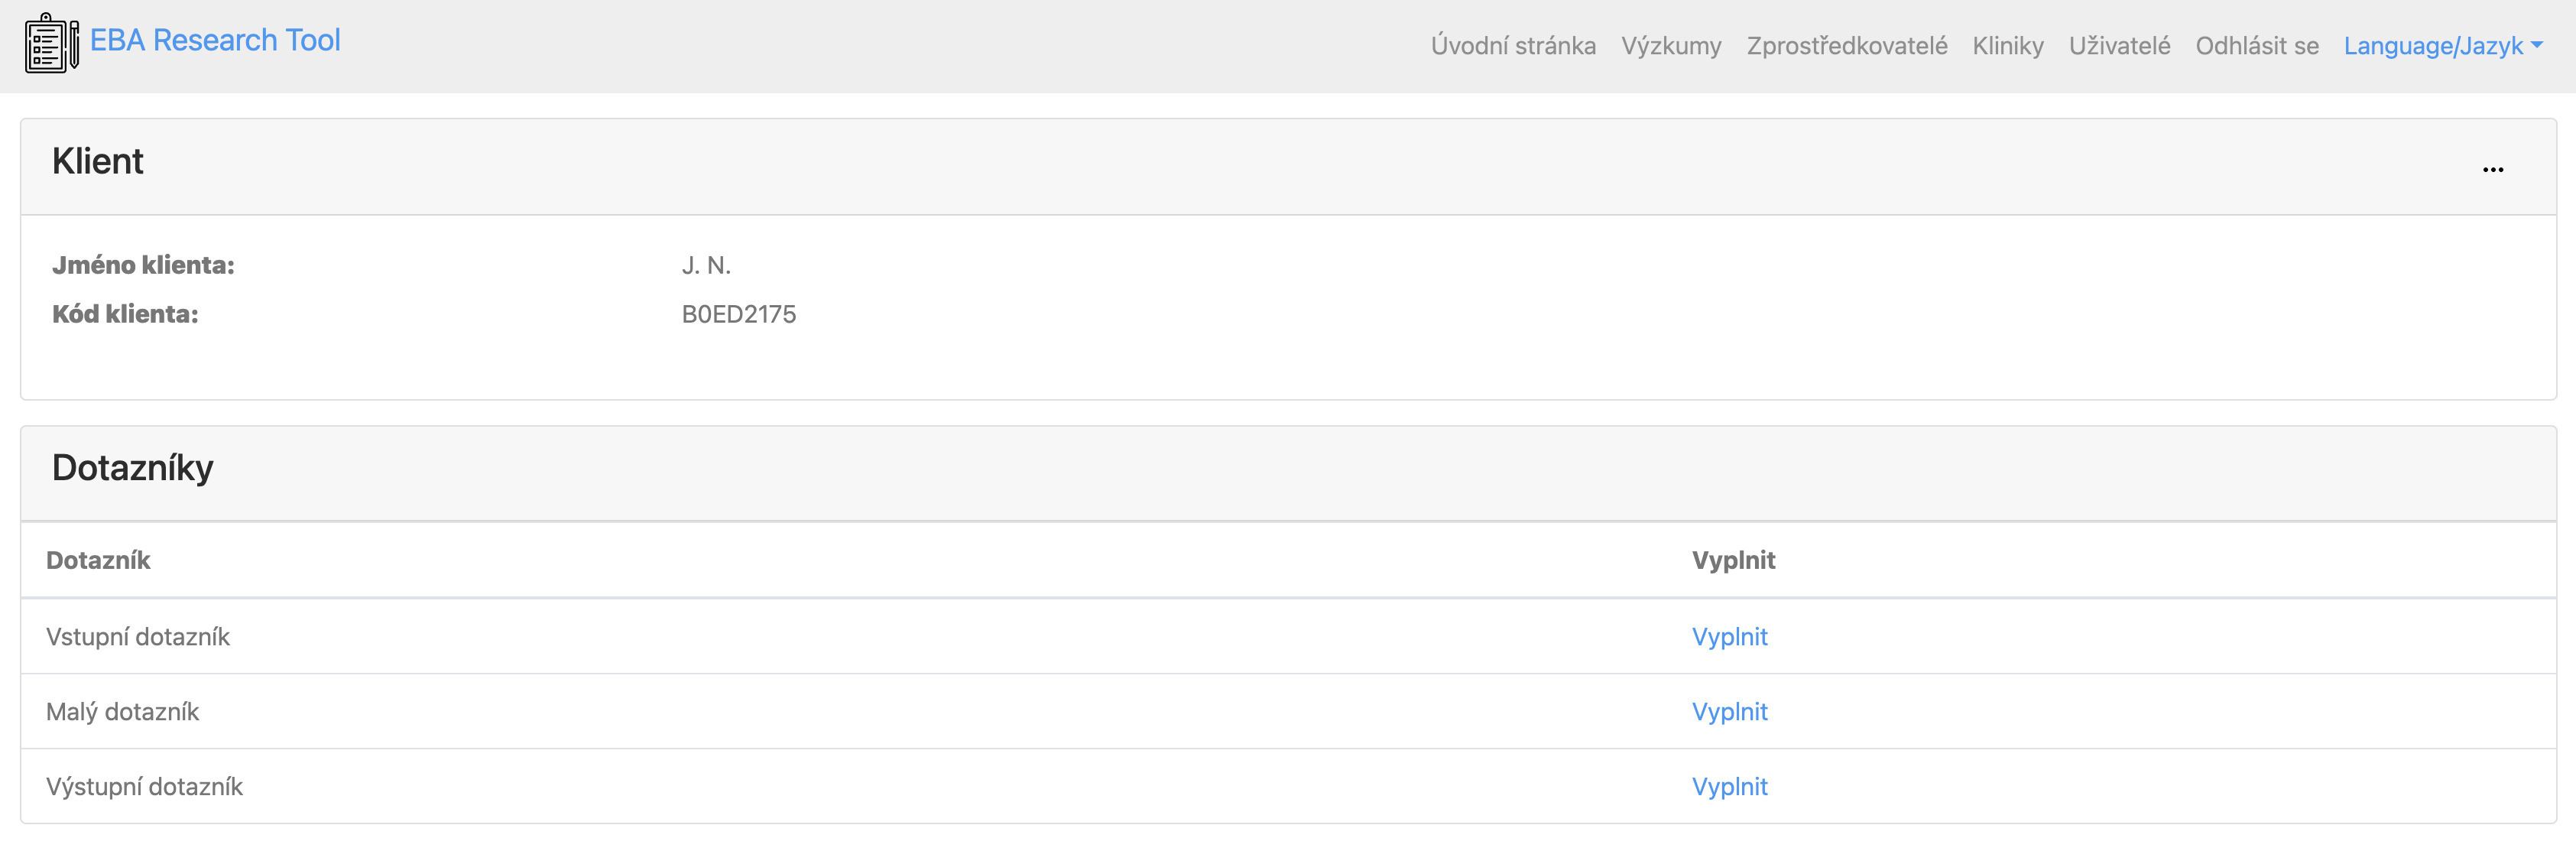Select the Vstupní dotazník row name
2576x864 pixels.
point(138,637)
